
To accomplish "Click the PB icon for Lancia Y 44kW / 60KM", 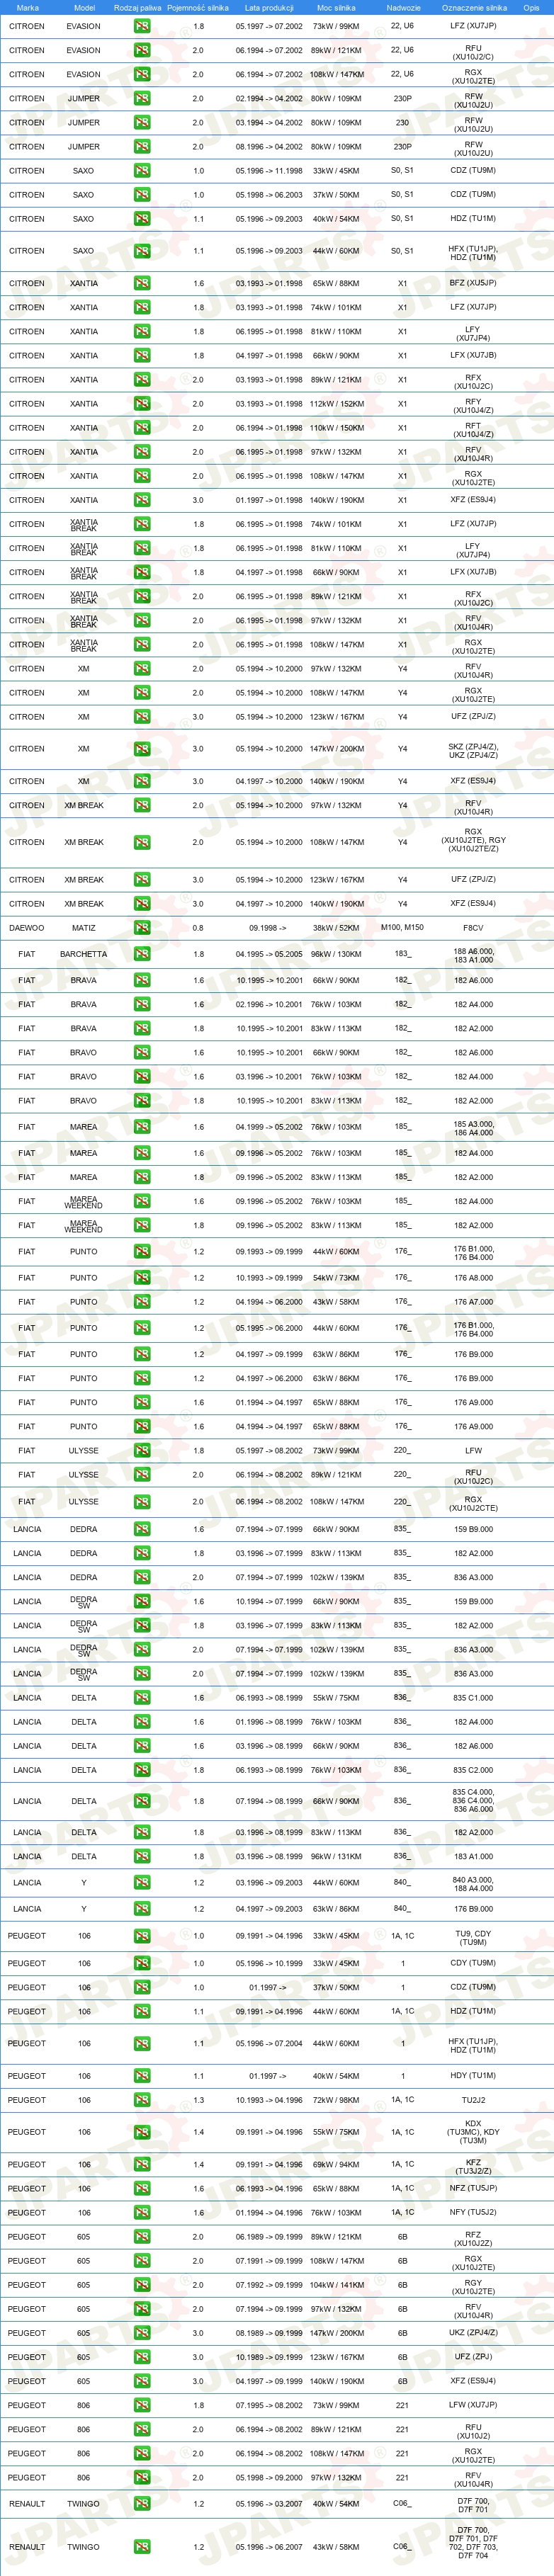I will click(x=142, y=1883).
